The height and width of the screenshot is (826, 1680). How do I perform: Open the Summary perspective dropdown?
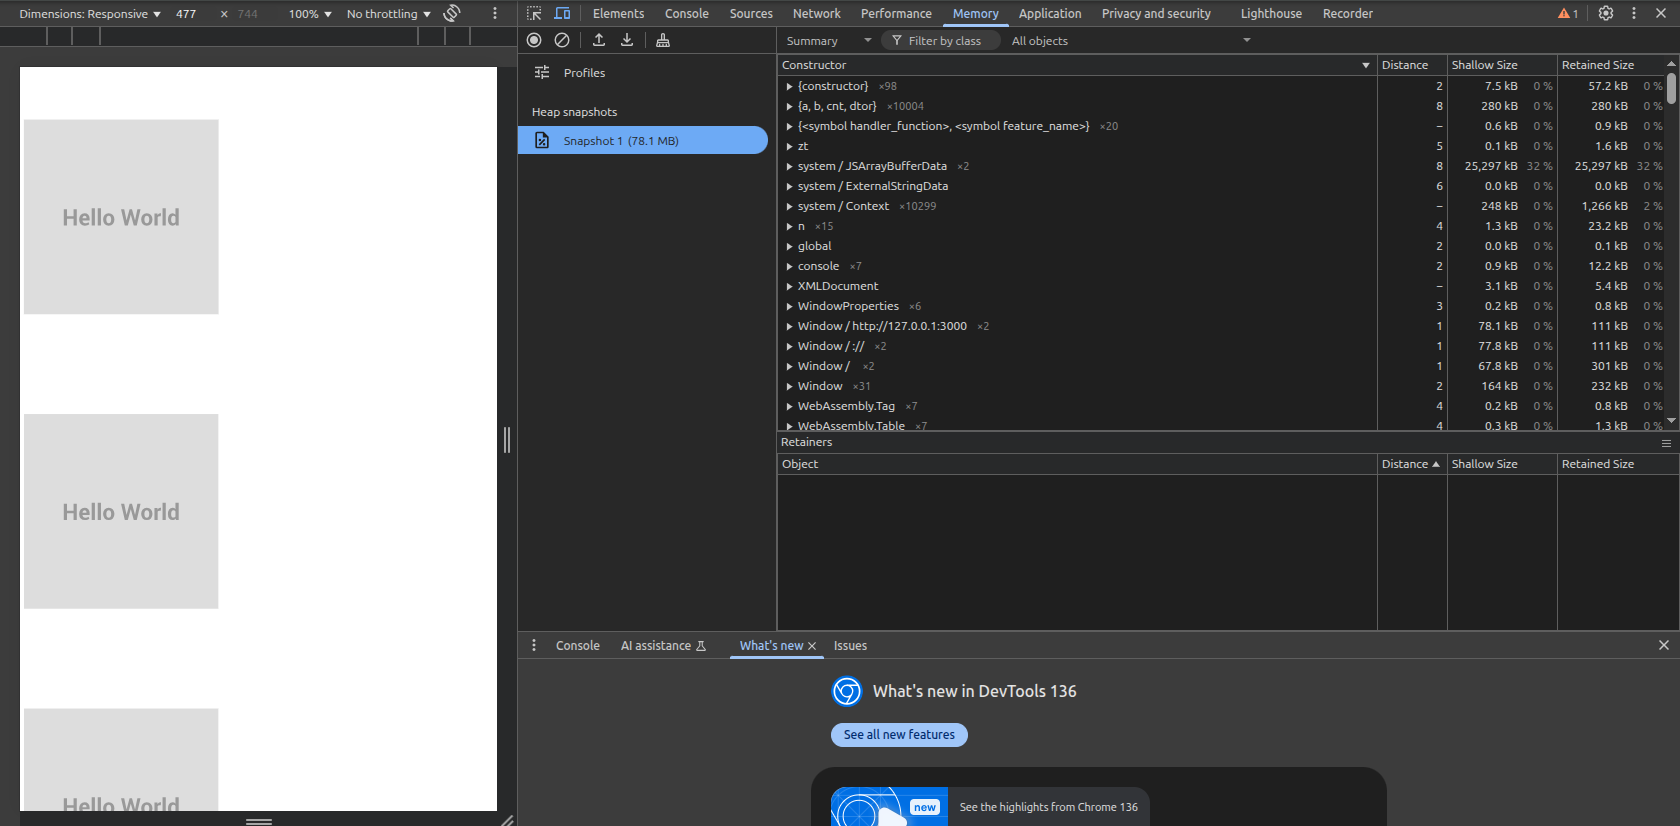coord(829,41)
